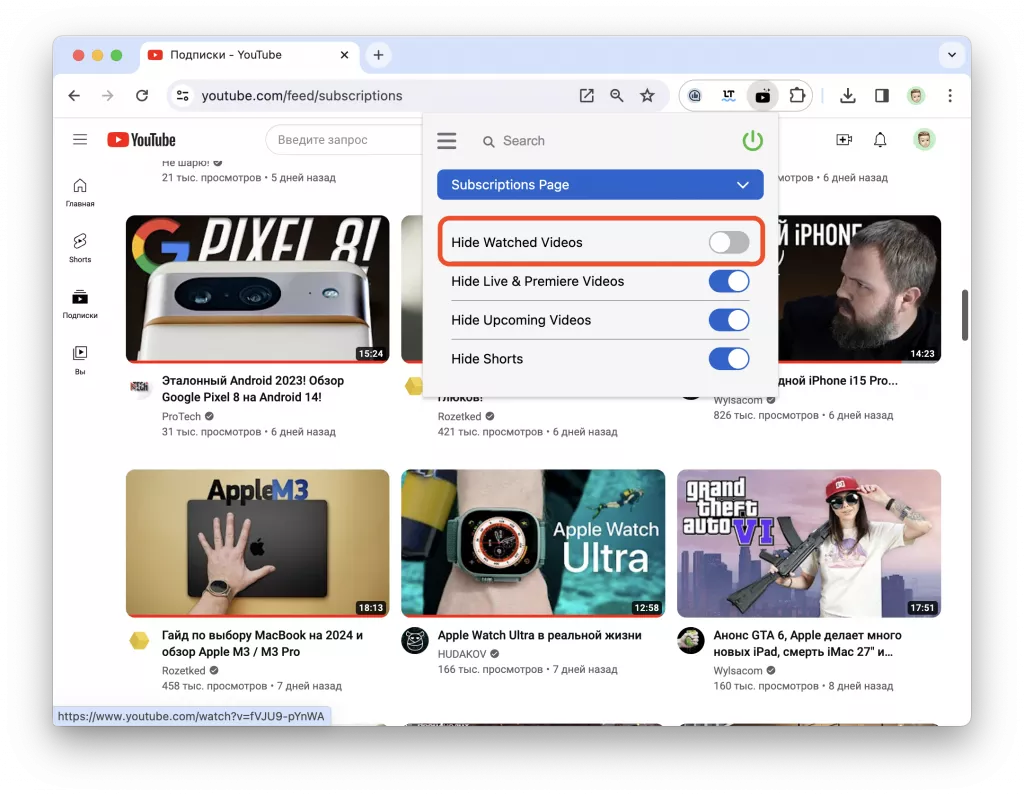Turn off Hide Upcoming Videos
The image size is (1024, 796).
(729, 320)
